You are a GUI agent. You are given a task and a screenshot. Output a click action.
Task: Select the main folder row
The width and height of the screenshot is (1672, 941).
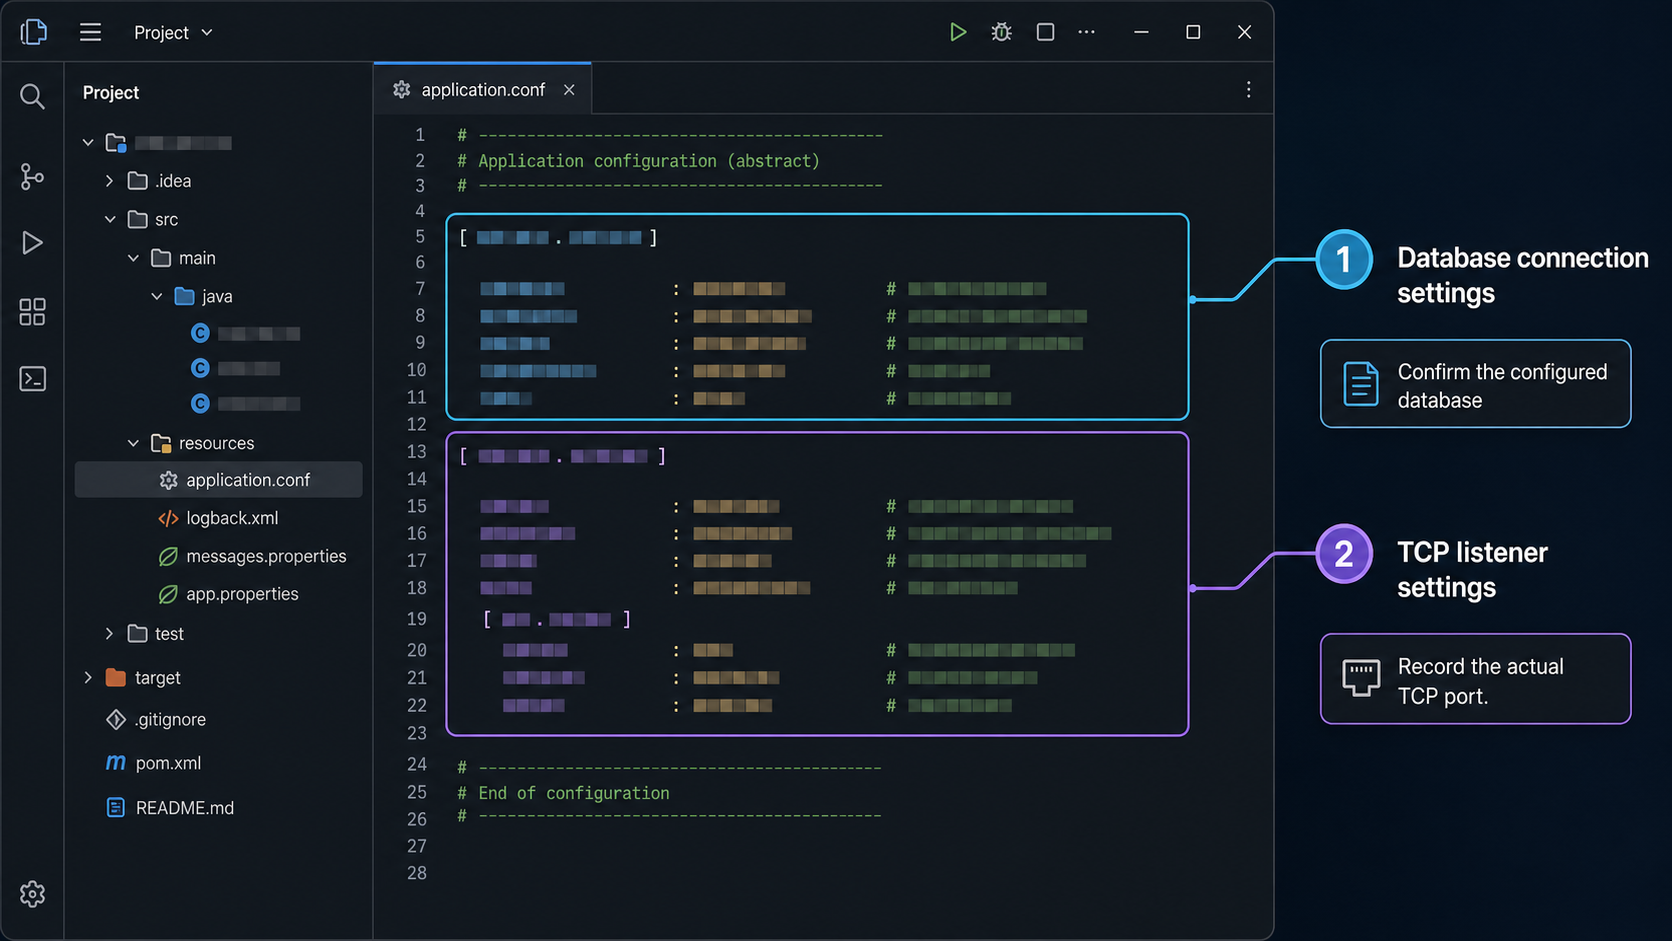coord(219,258)
